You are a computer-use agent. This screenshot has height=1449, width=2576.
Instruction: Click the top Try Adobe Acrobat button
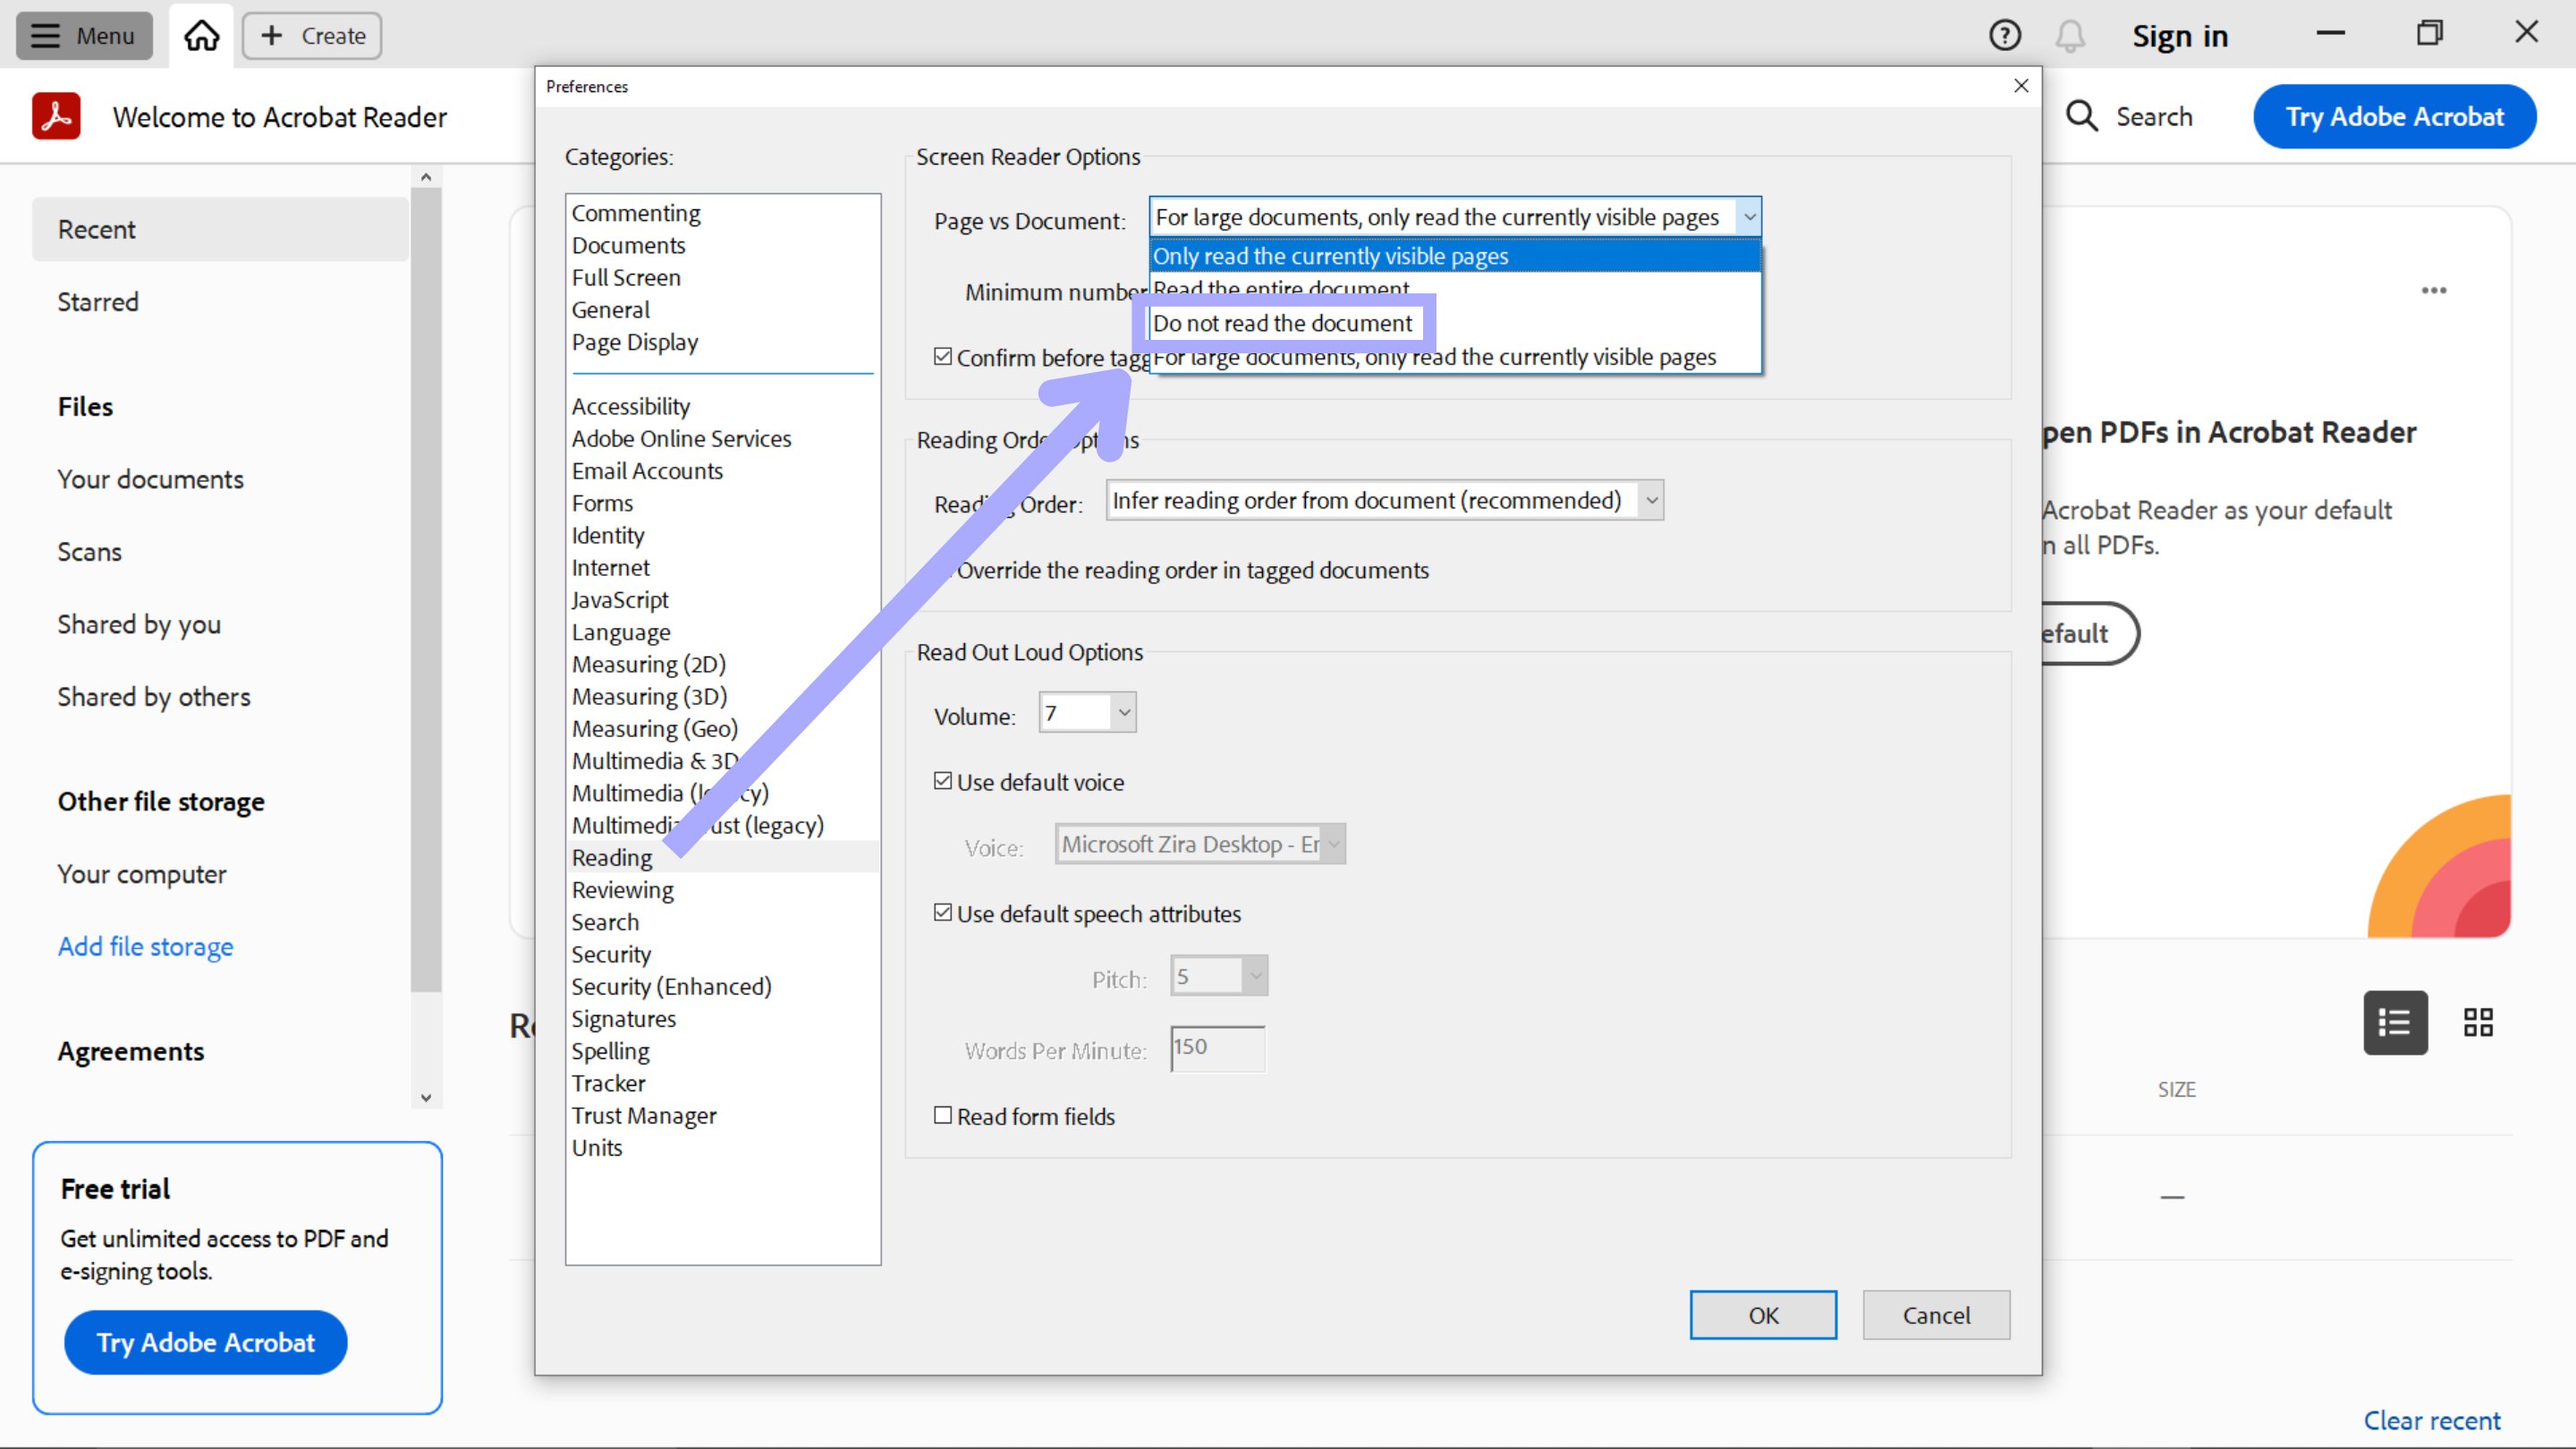(2394, 116)
